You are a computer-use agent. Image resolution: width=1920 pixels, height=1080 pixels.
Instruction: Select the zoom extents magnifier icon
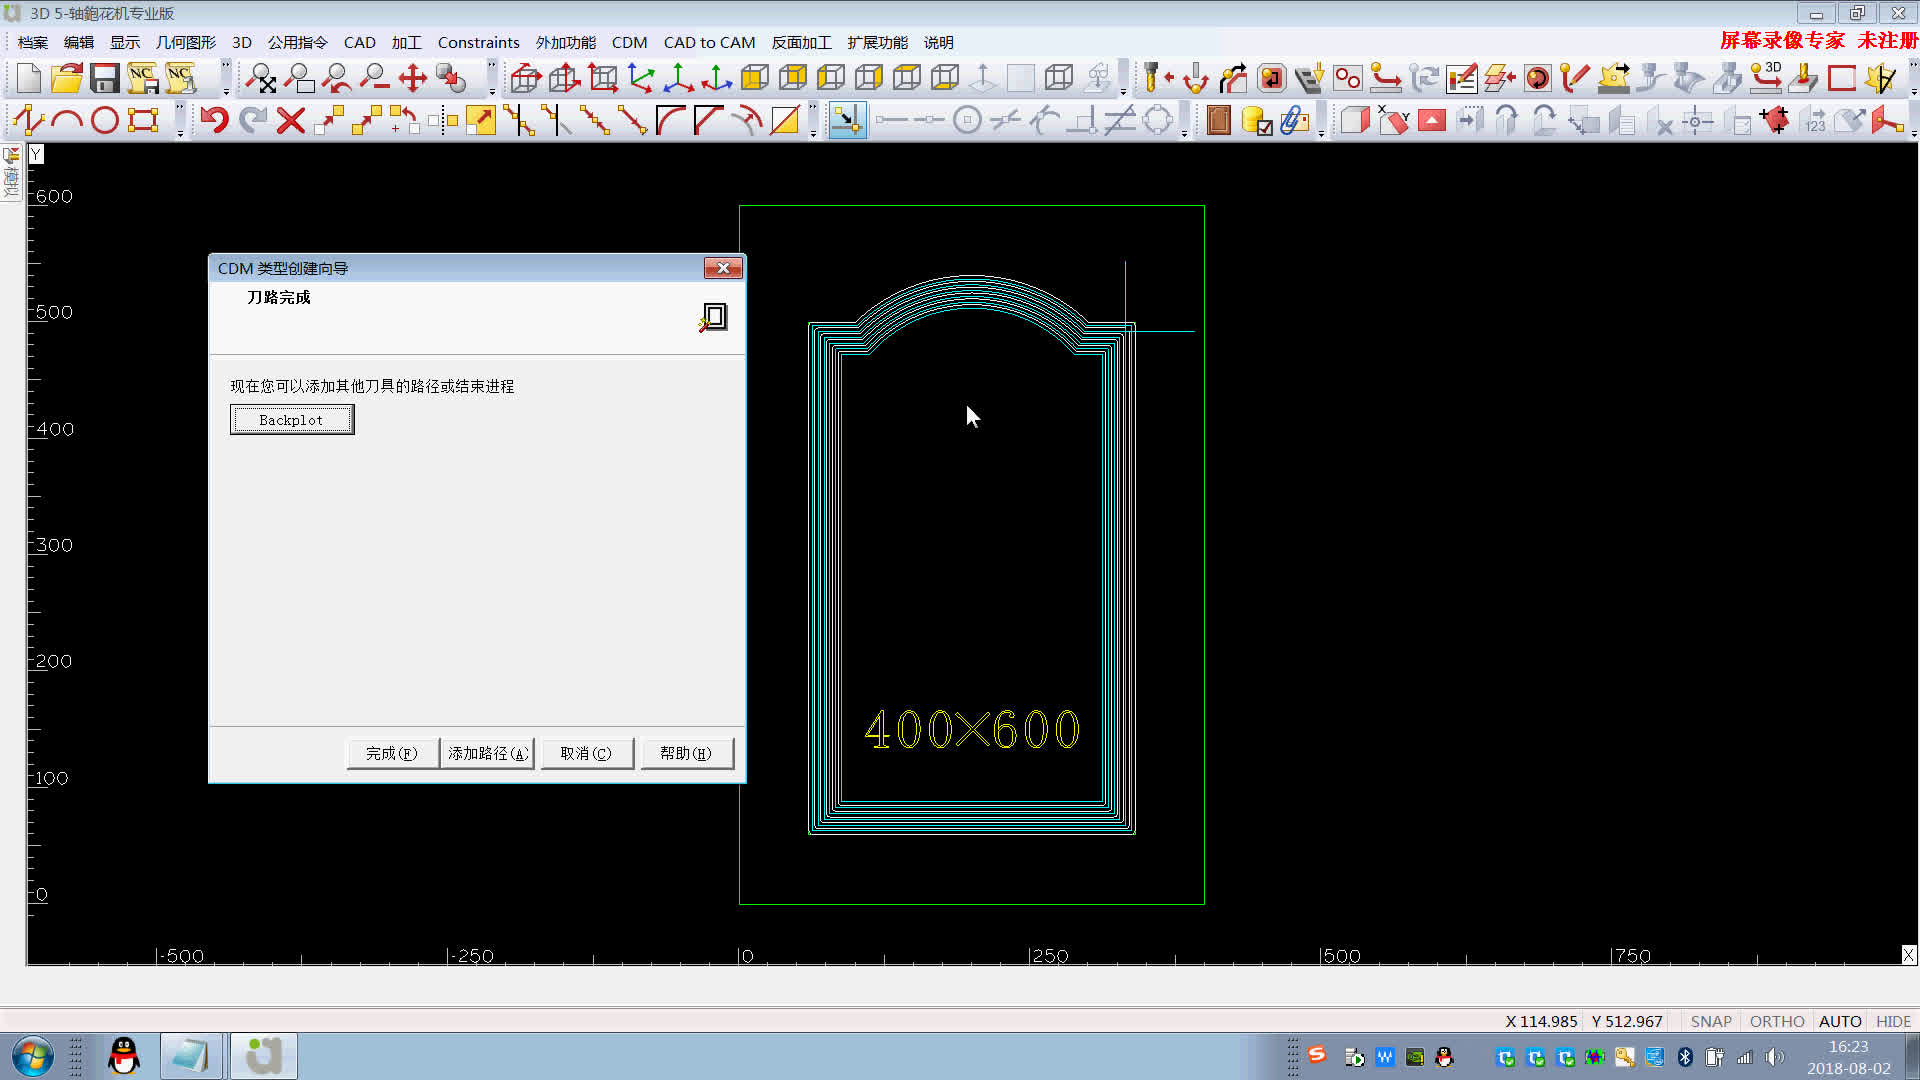click(261, 78)
